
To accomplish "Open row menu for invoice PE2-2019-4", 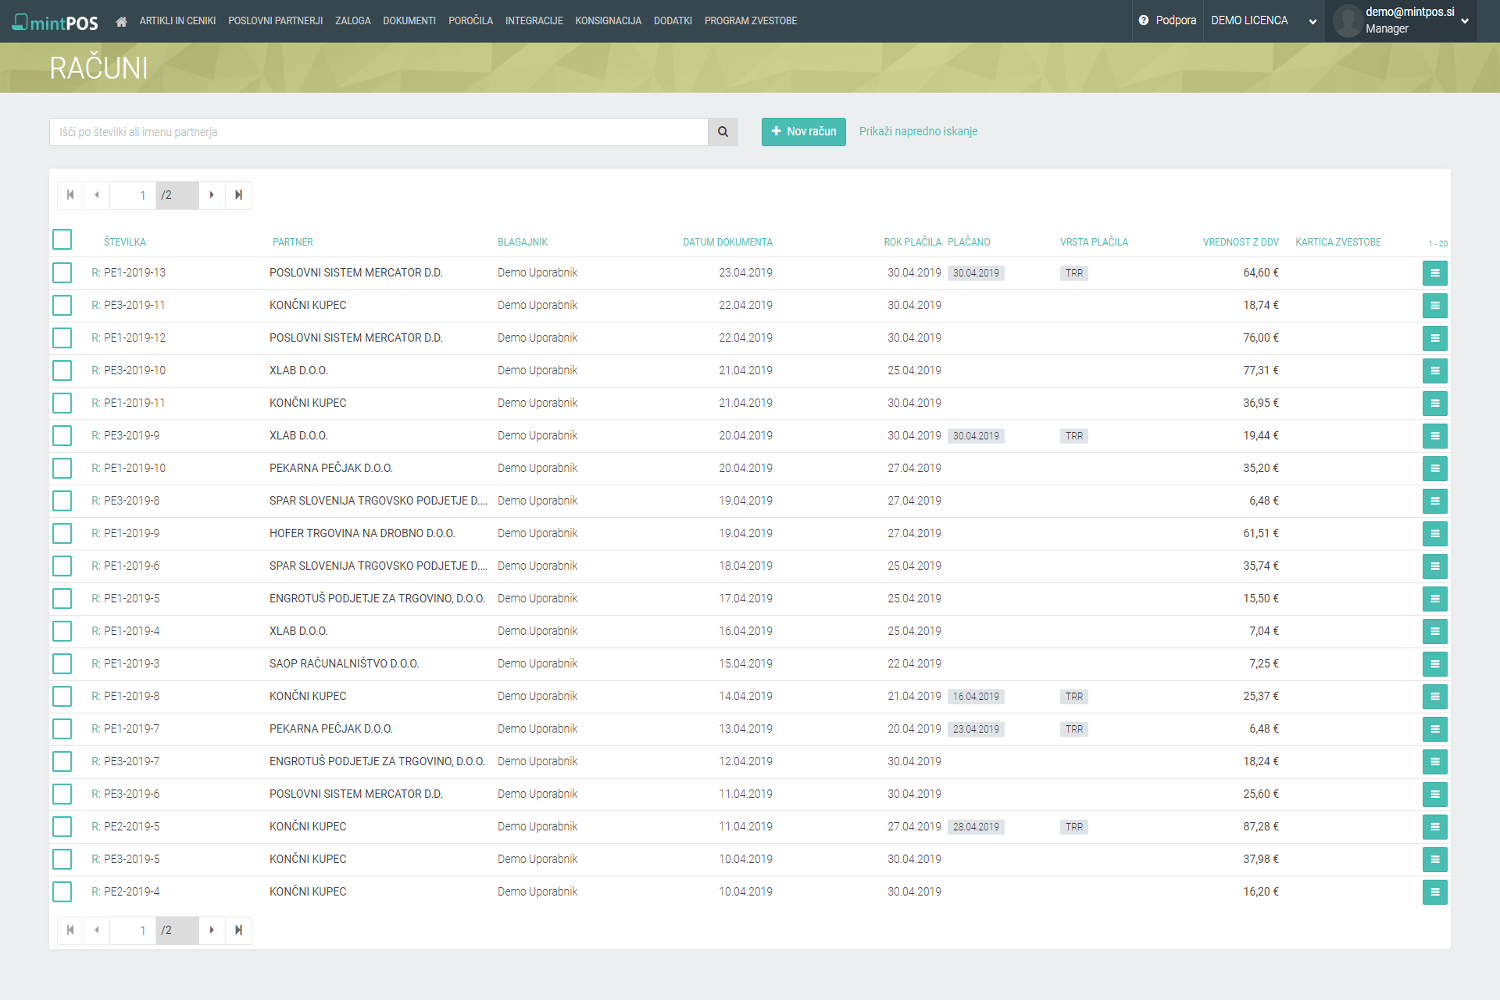I will pos(1434,892).
